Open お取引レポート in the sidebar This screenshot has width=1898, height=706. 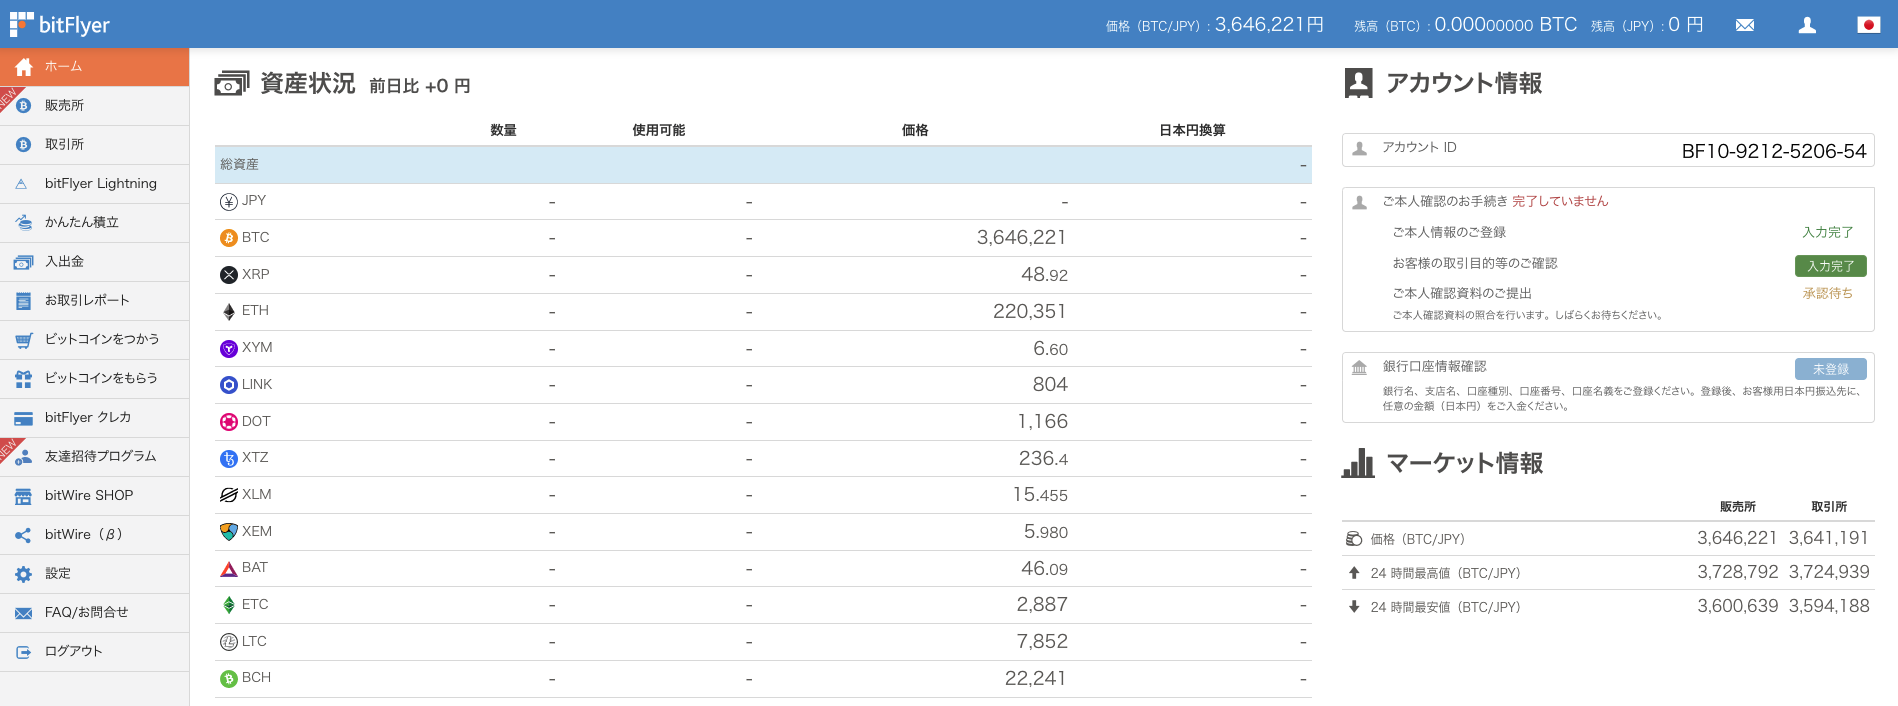pos(94,301)
